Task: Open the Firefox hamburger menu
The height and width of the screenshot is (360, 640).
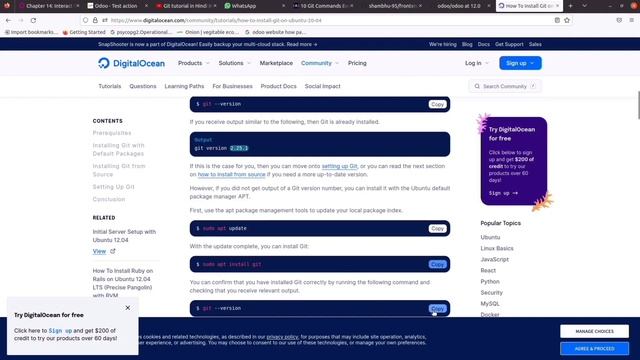Action: [631, 20]
